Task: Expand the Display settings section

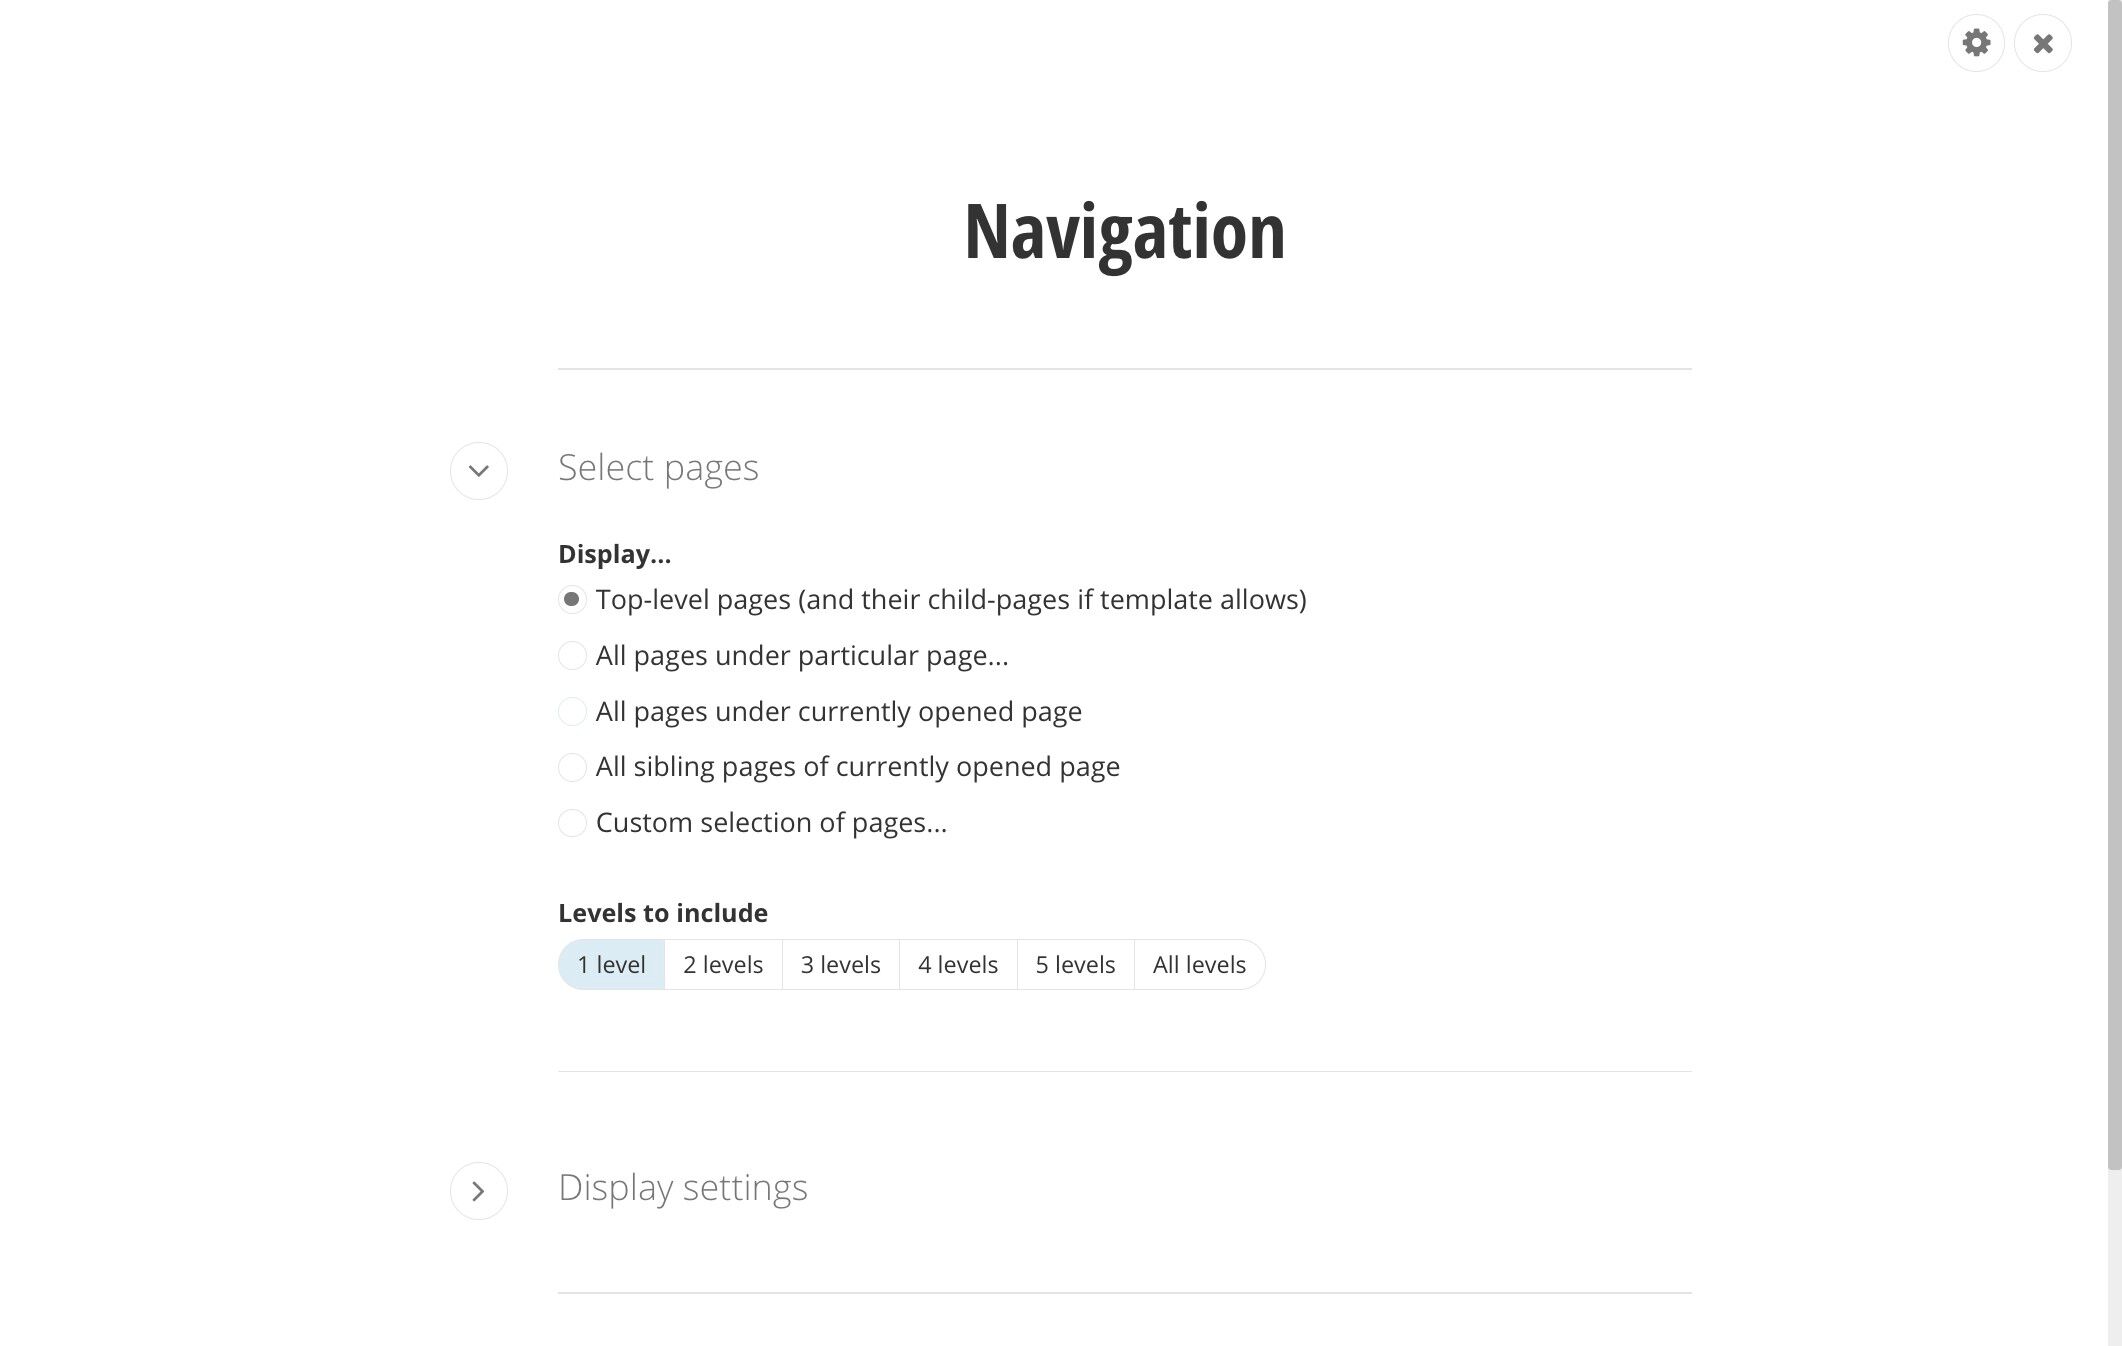Action: (x=479, y=1191)
